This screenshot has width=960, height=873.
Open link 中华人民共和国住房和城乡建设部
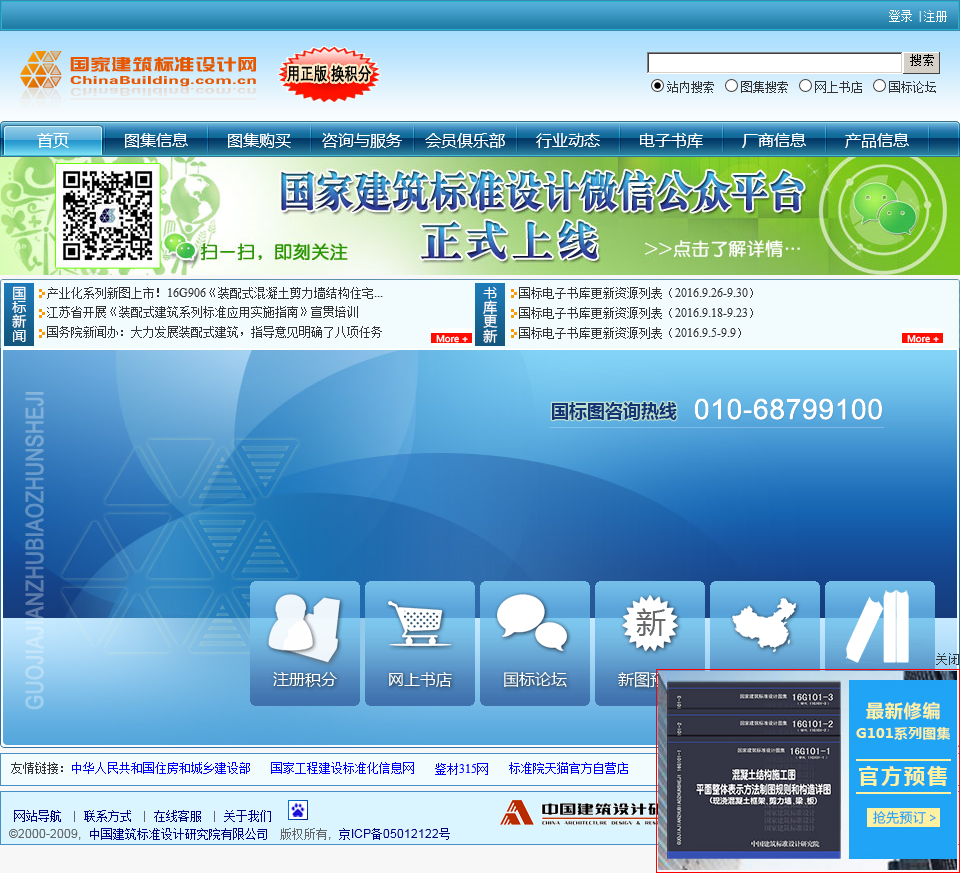coord(161,768)
